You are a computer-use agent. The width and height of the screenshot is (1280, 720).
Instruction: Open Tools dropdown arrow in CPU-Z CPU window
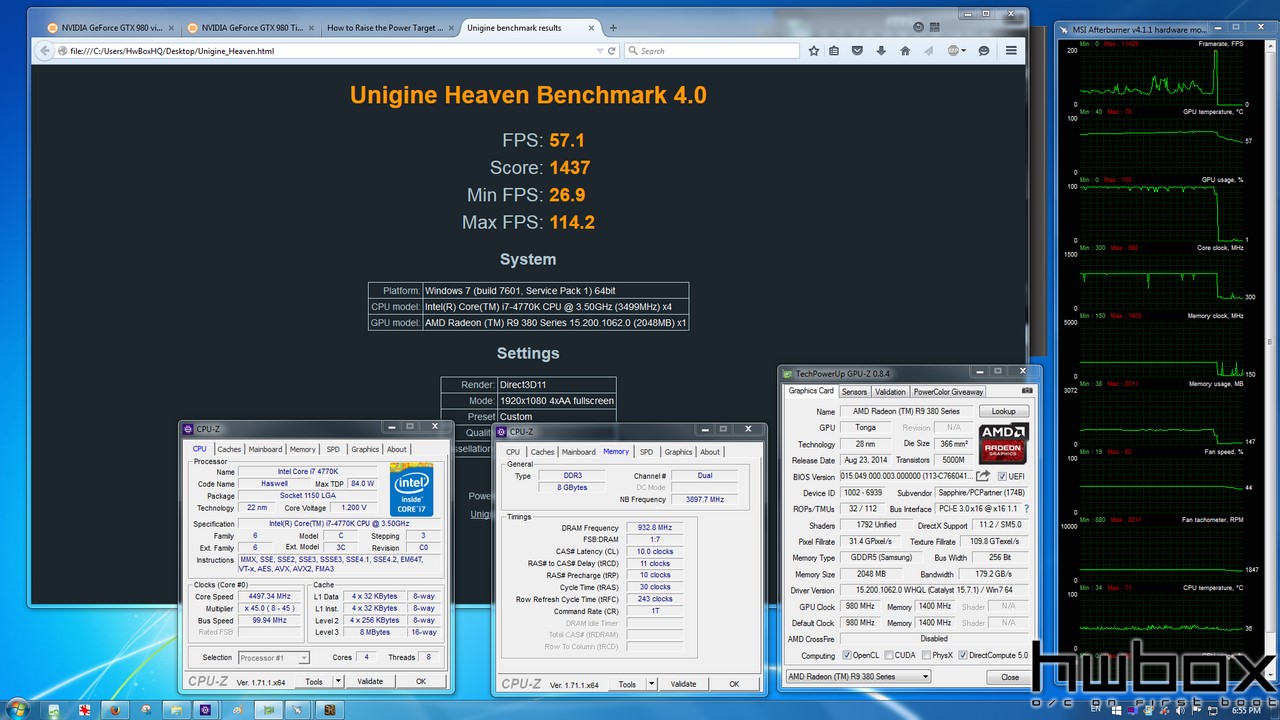338,681
